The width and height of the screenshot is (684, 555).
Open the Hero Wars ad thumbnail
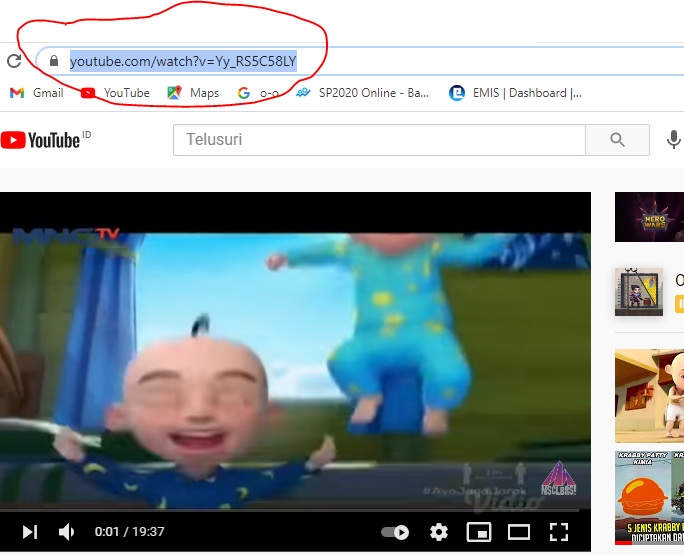(x=650, y=217)
